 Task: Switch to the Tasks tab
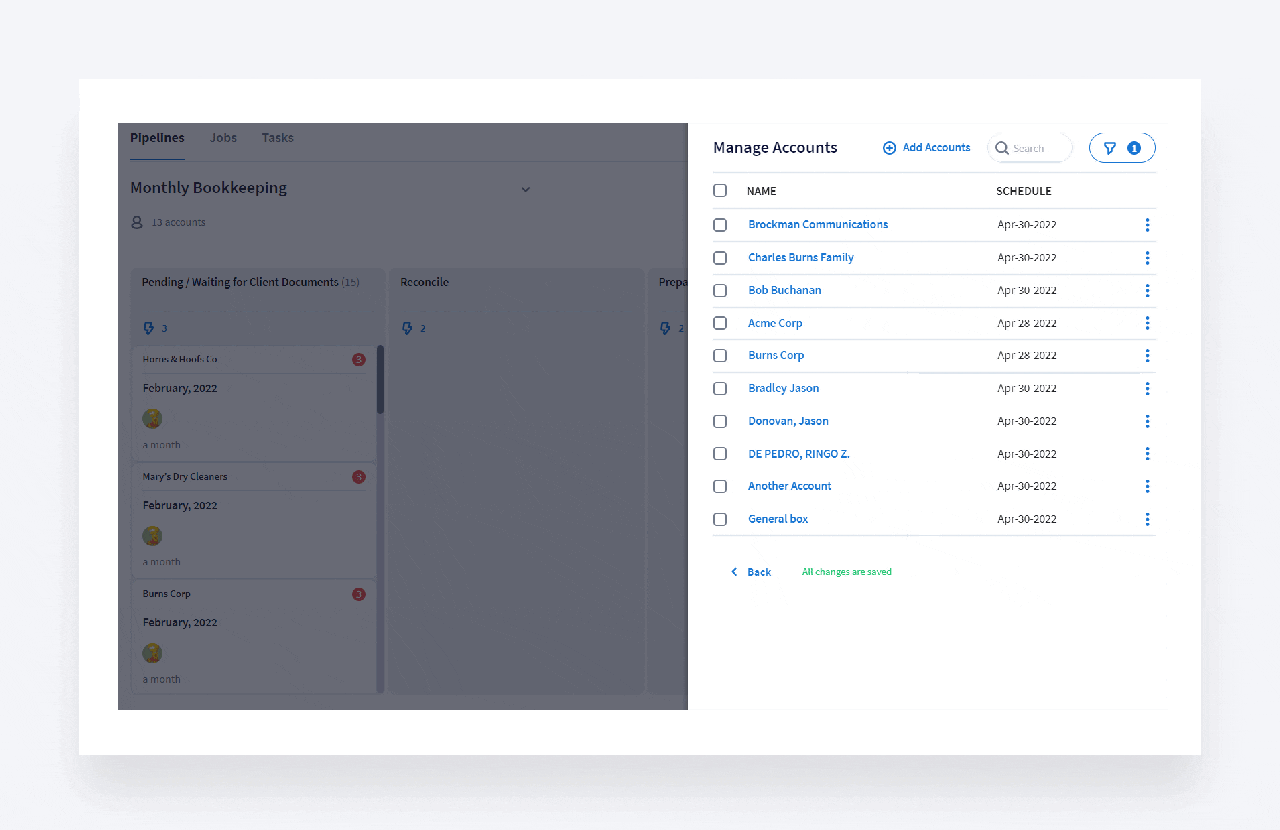(x=277, y=138)
